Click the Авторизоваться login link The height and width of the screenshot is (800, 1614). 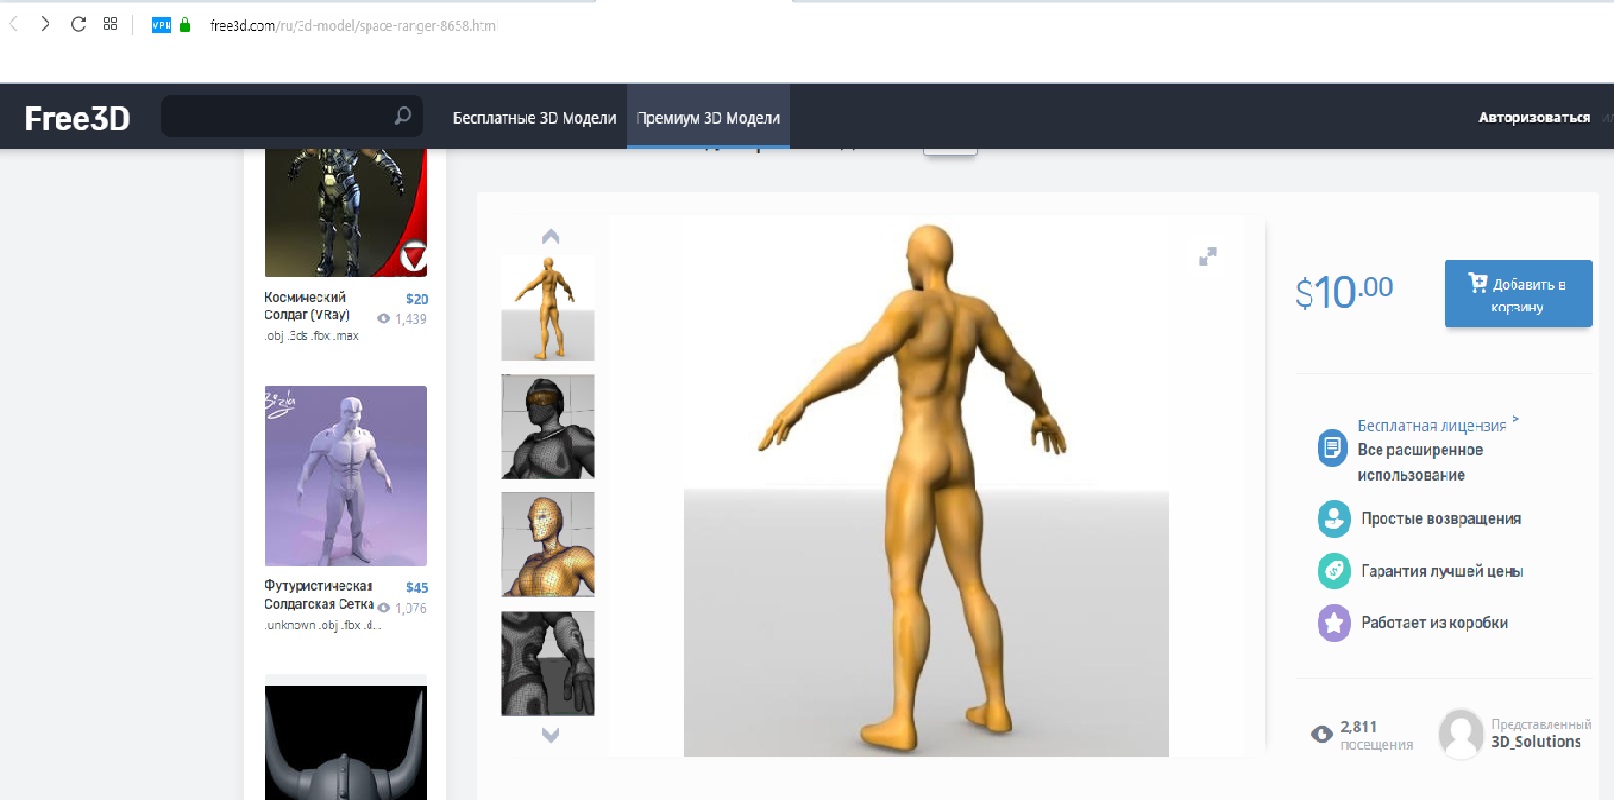[1534, 117]
